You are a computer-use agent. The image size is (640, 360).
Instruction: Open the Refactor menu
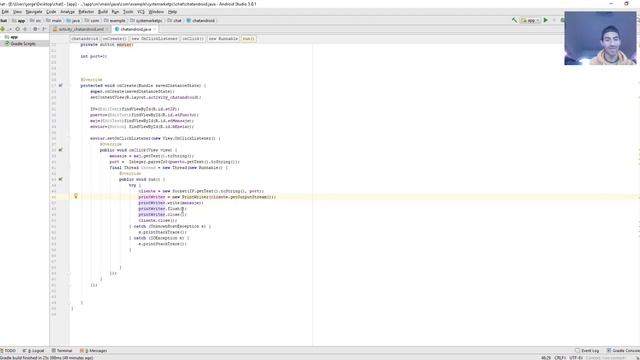tap(86, 12)
